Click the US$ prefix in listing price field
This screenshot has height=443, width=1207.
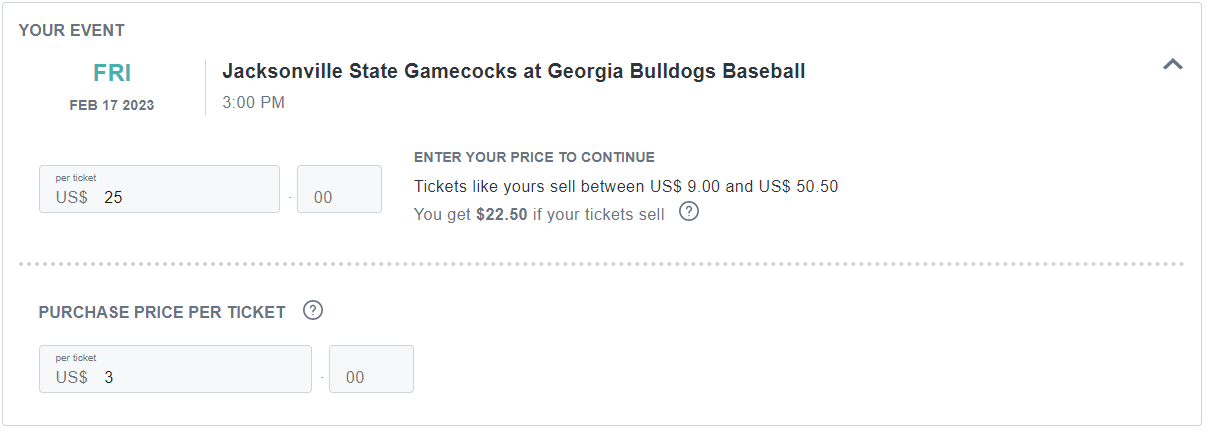(x=72, y=198)
